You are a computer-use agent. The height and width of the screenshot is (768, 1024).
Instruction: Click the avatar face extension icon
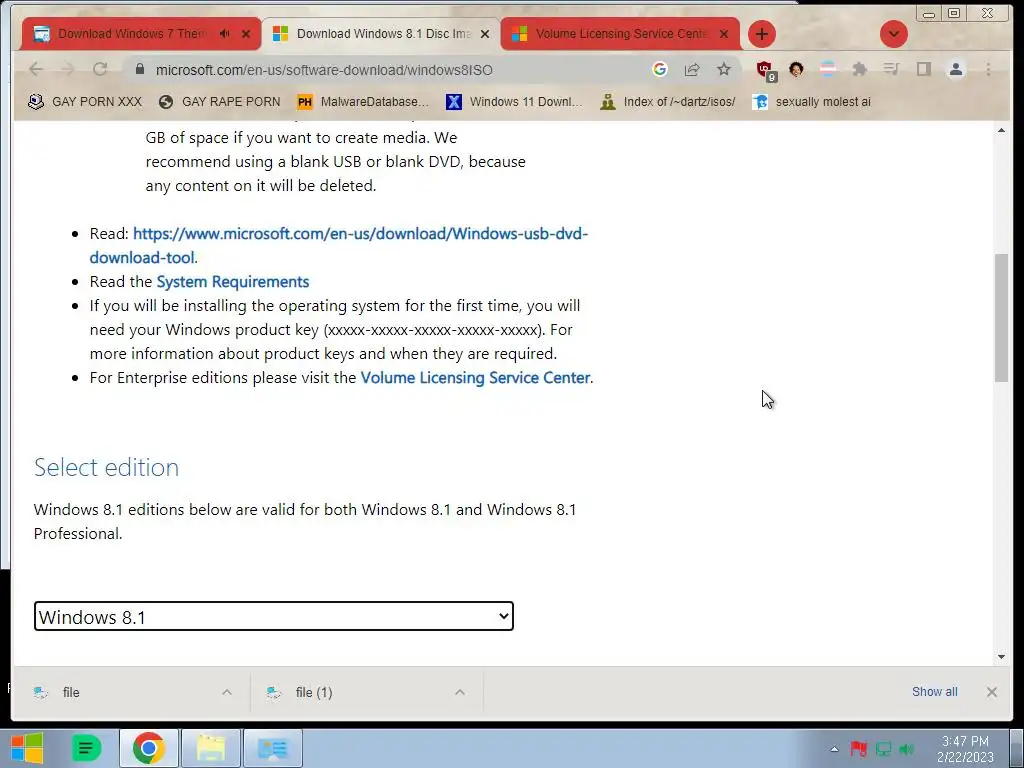click(795, 69)
